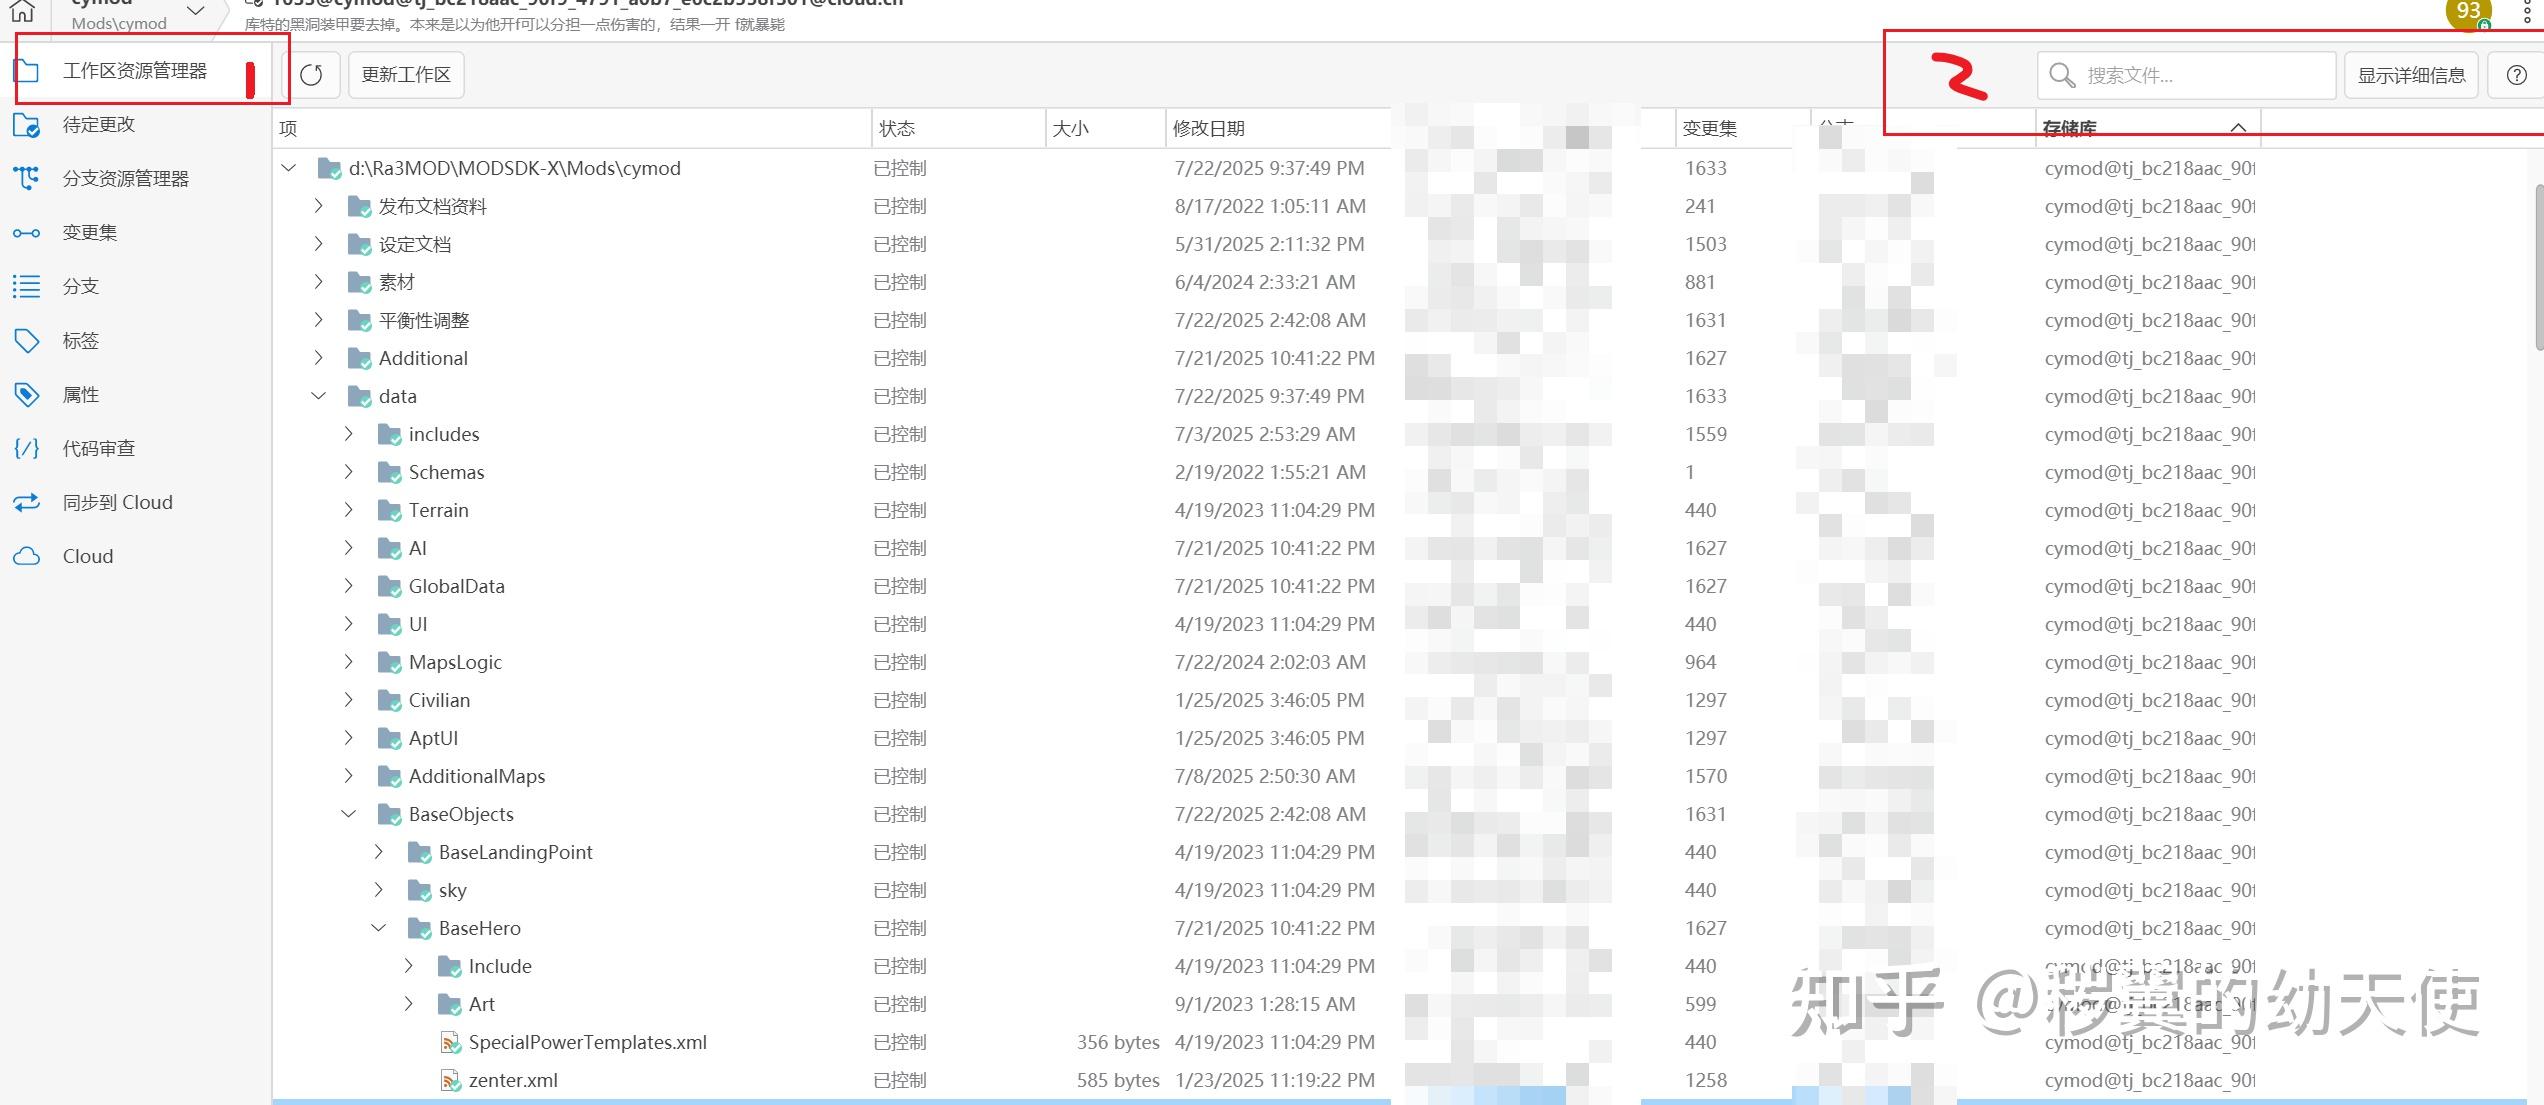Open the 变更集 changesets view
Screen dimensions: 2544x1105
[x=89, y=233]
